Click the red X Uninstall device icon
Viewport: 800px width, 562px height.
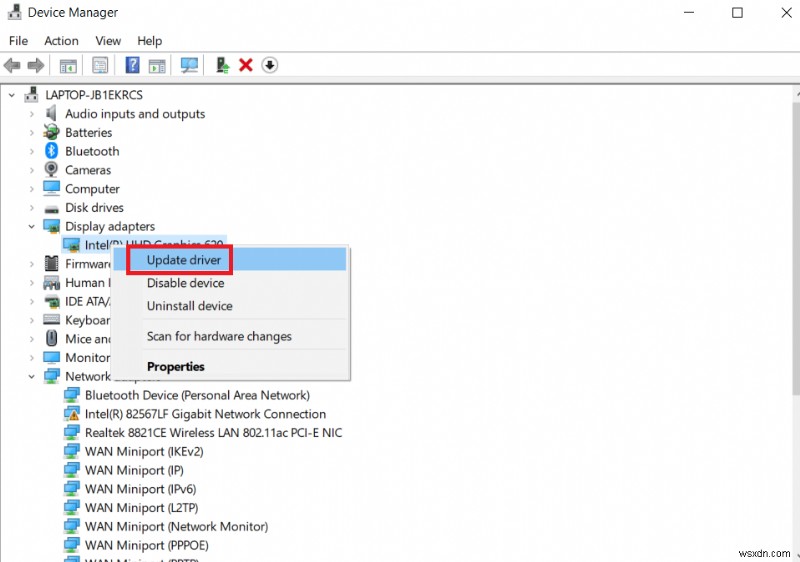pos(246,65)
